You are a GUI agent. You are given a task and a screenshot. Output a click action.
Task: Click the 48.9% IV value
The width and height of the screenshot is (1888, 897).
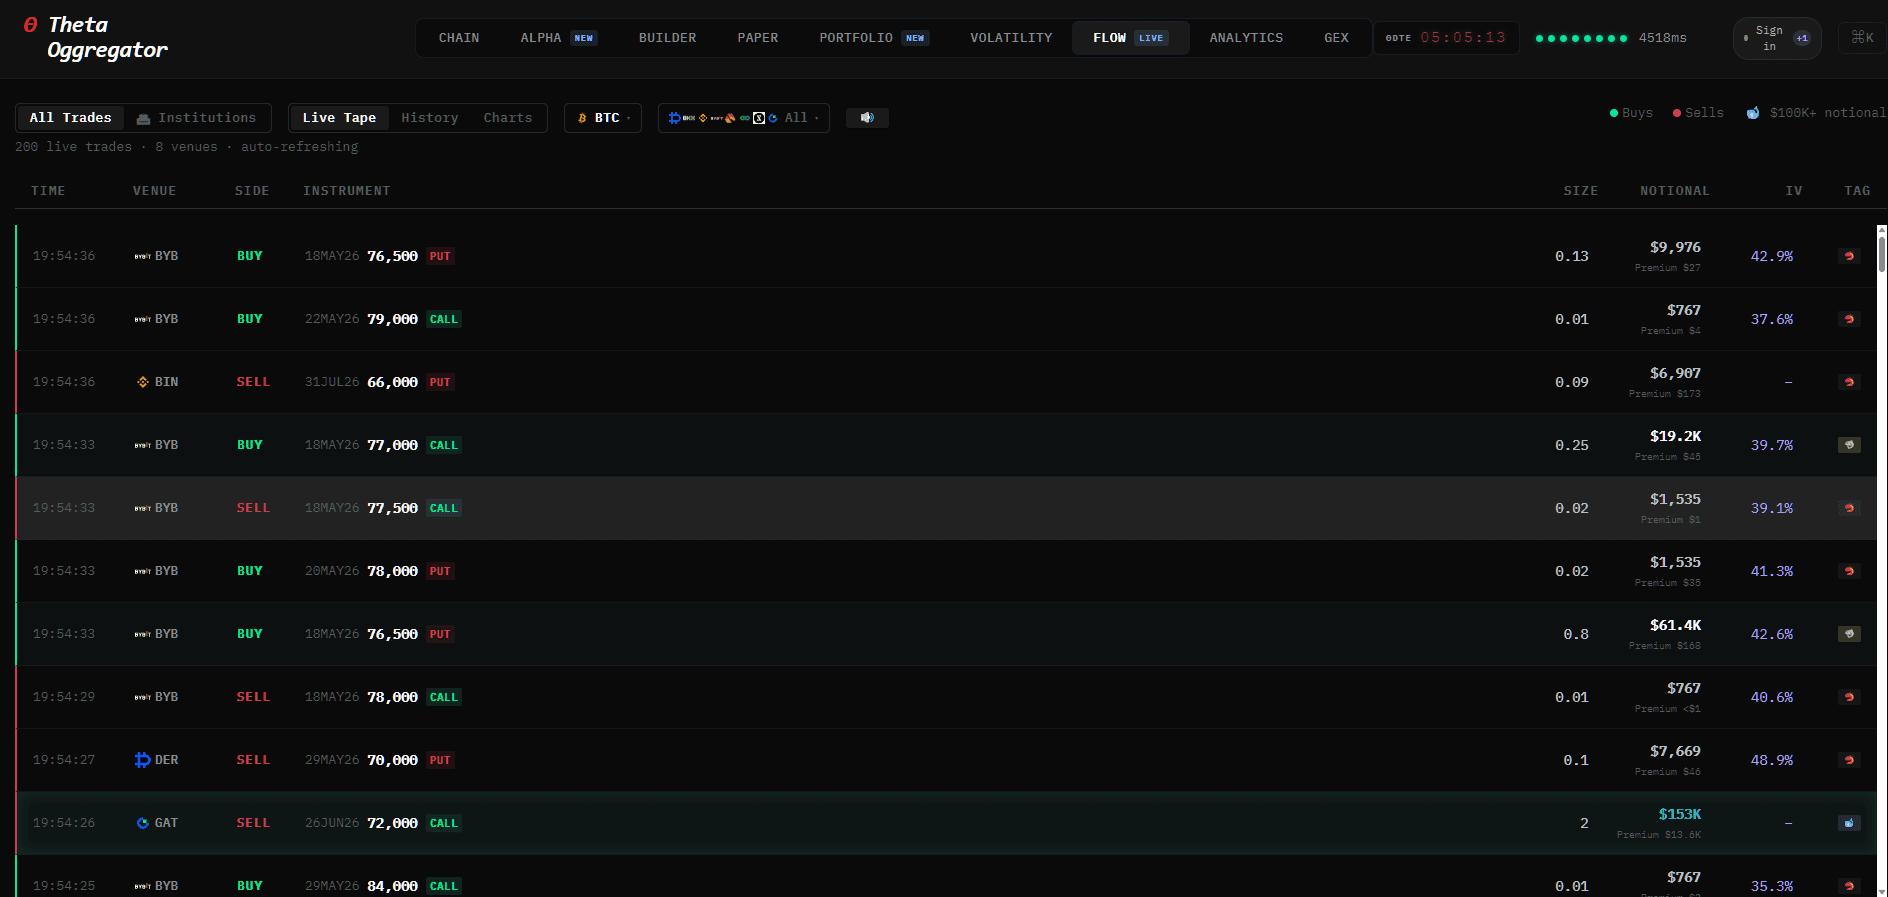pyautogui.click(x=1772, y=760)
